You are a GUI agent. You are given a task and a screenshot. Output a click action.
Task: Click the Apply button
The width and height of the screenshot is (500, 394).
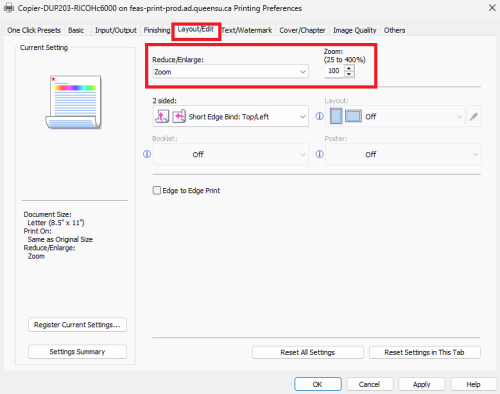click(x=422, y=384)
